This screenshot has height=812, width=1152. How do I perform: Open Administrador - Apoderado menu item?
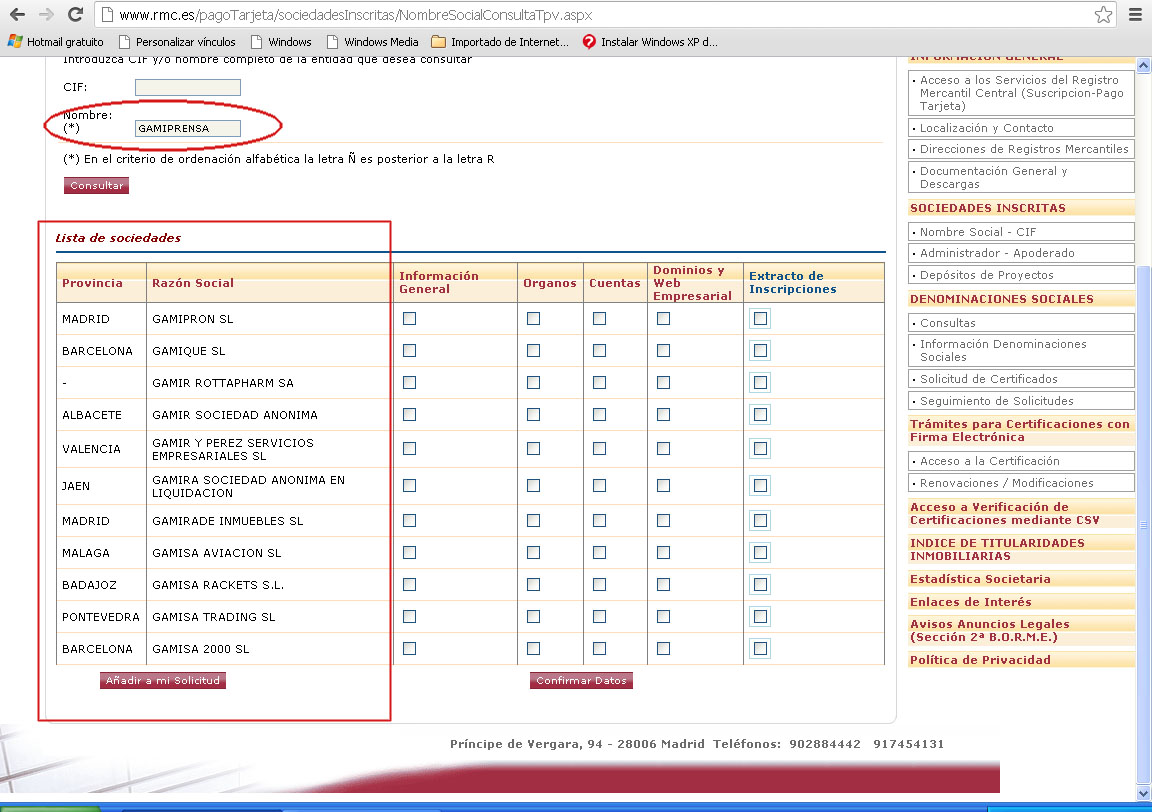pyautogui.click(x=1021, y=253)
